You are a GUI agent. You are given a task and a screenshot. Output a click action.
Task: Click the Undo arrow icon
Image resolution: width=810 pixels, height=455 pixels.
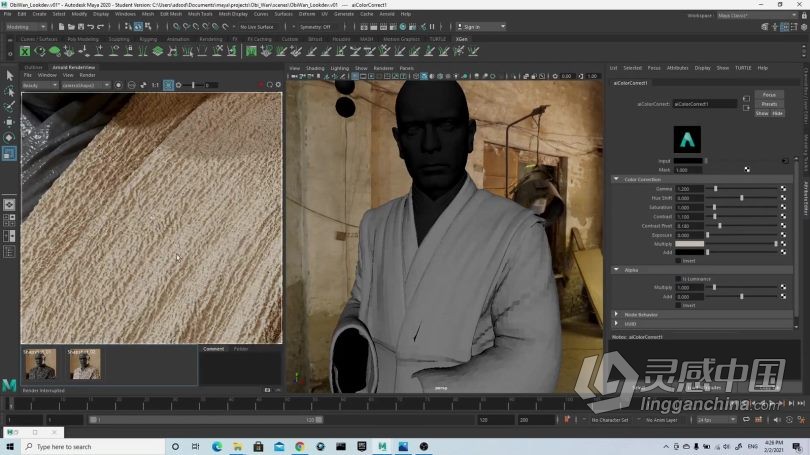tap(91, 27)
